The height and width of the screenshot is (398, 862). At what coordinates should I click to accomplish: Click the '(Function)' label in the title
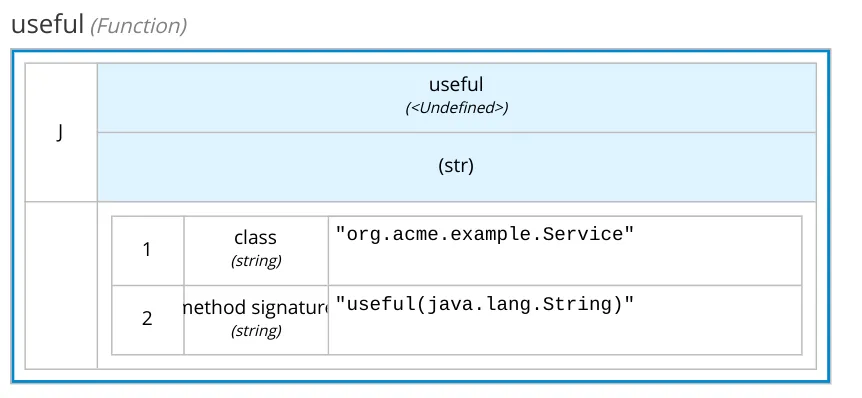(139, 26)
